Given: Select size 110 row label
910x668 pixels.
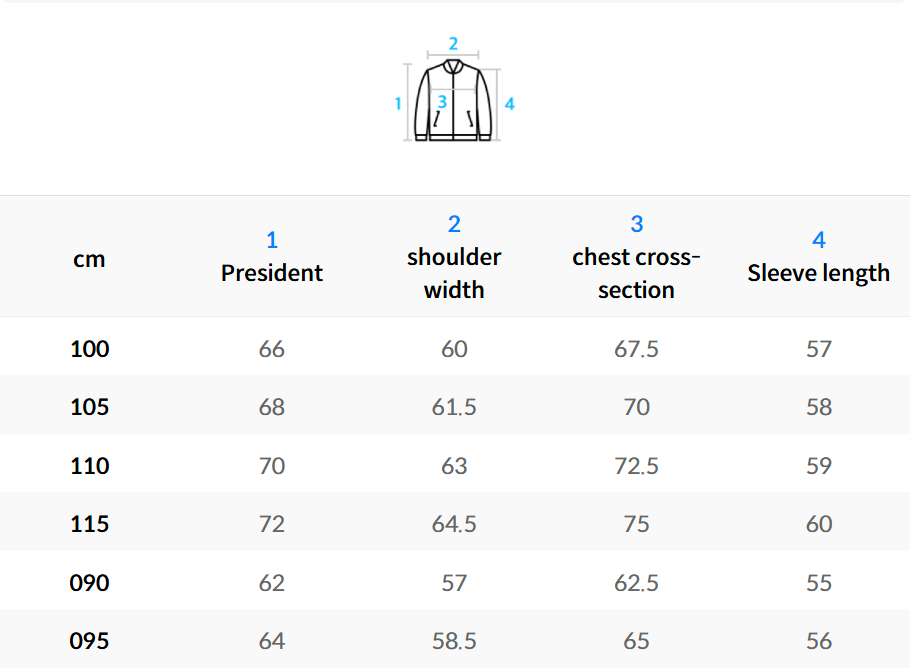Looking at the screenshot, I should pyautogui.click(x=90, y=466).
